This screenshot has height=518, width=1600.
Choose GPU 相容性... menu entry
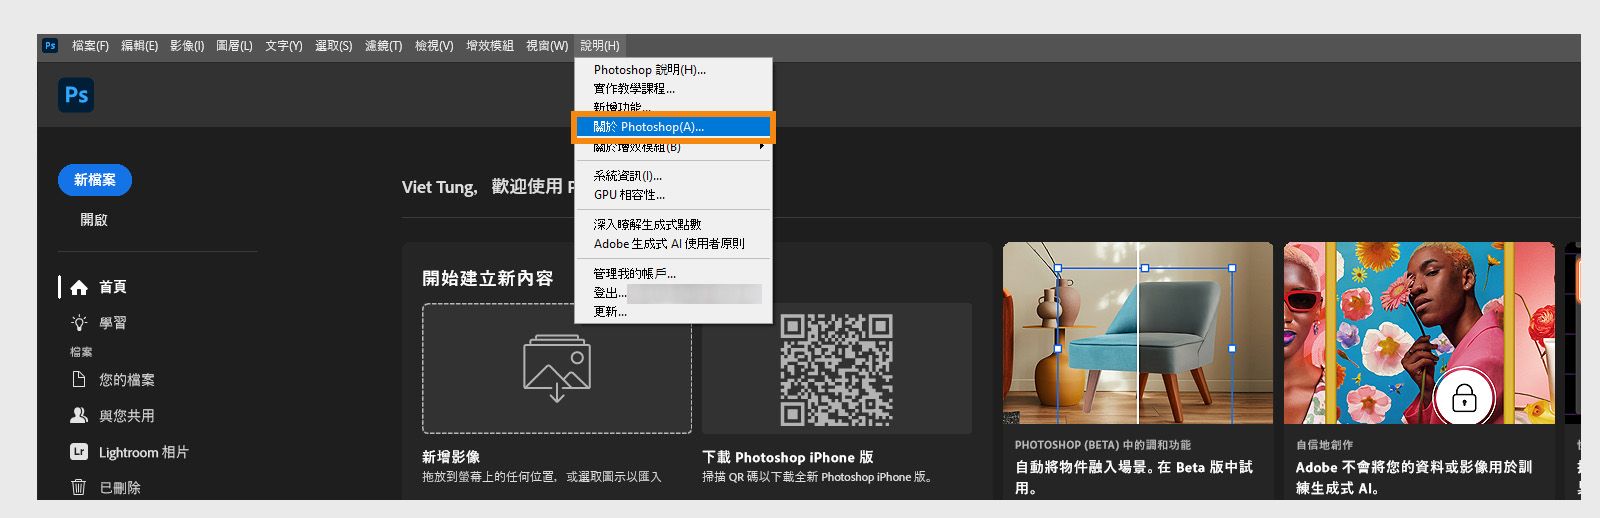673,195
